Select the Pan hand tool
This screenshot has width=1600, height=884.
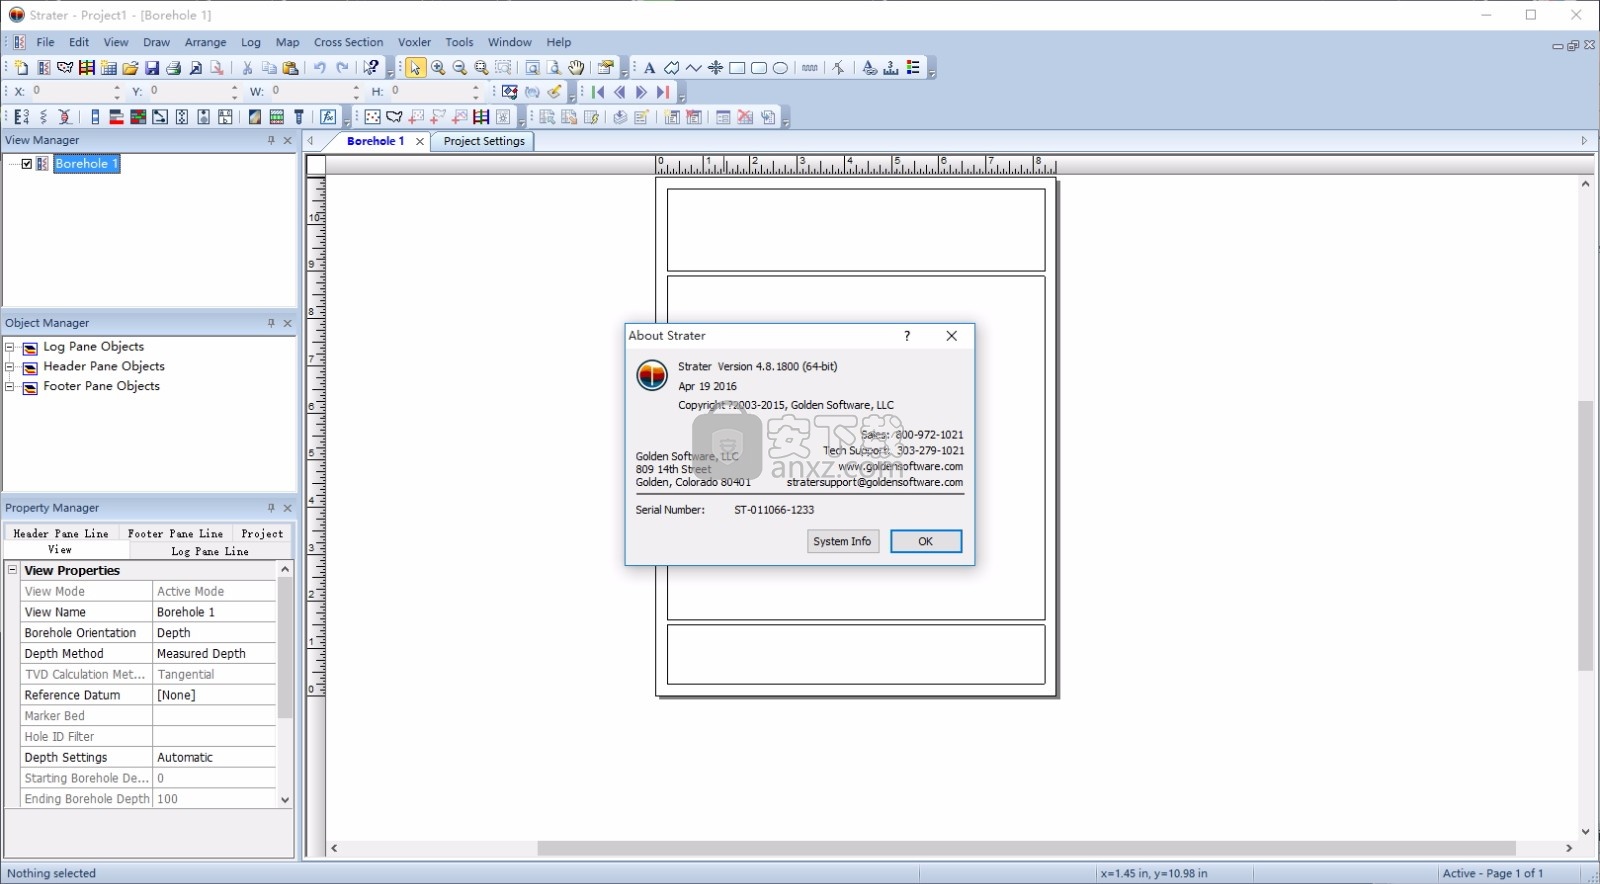click(576, 67)
